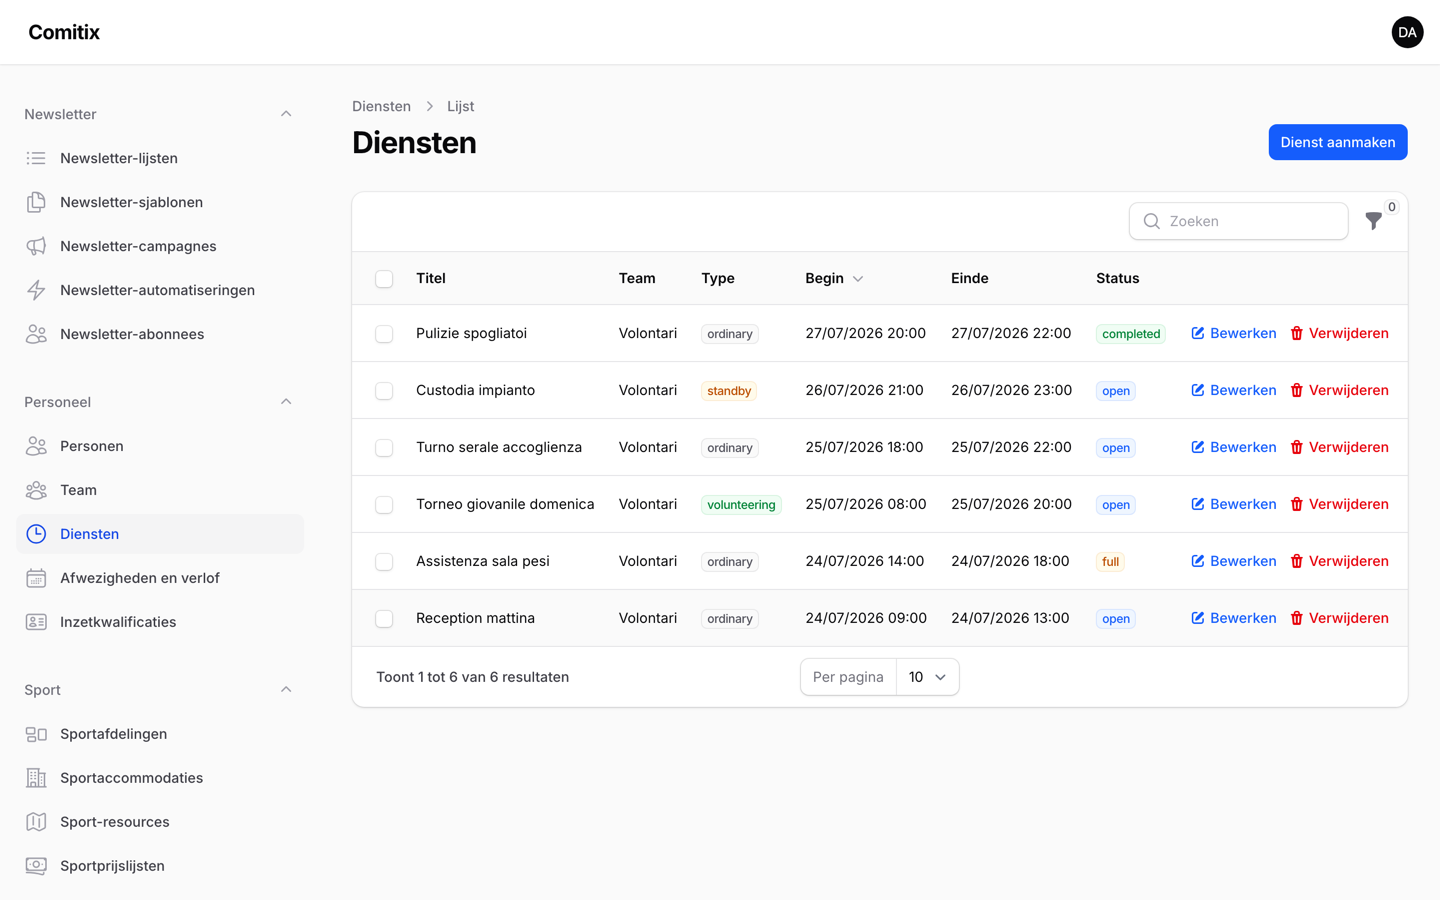
Task: Open the Per pagina dropdown
Action: tap(928, 677)
